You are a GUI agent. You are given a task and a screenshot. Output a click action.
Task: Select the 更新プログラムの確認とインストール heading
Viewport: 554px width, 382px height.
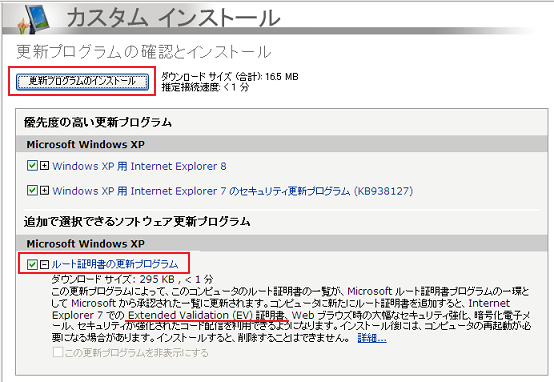[x=144, y=52]
